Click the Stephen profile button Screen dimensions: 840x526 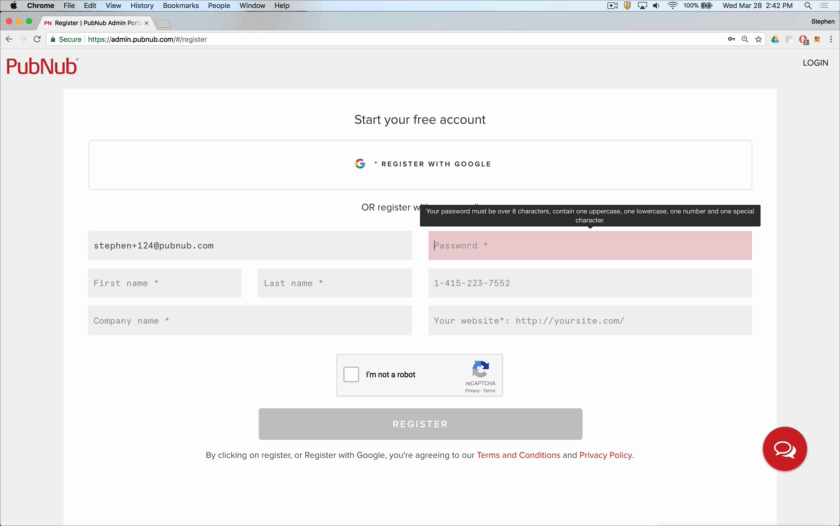coord(822,21)
